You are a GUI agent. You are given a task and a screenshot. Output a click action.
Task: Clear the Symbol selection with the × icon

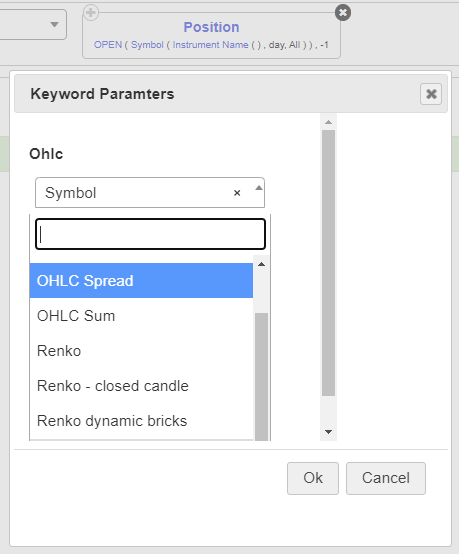[237, 193]
